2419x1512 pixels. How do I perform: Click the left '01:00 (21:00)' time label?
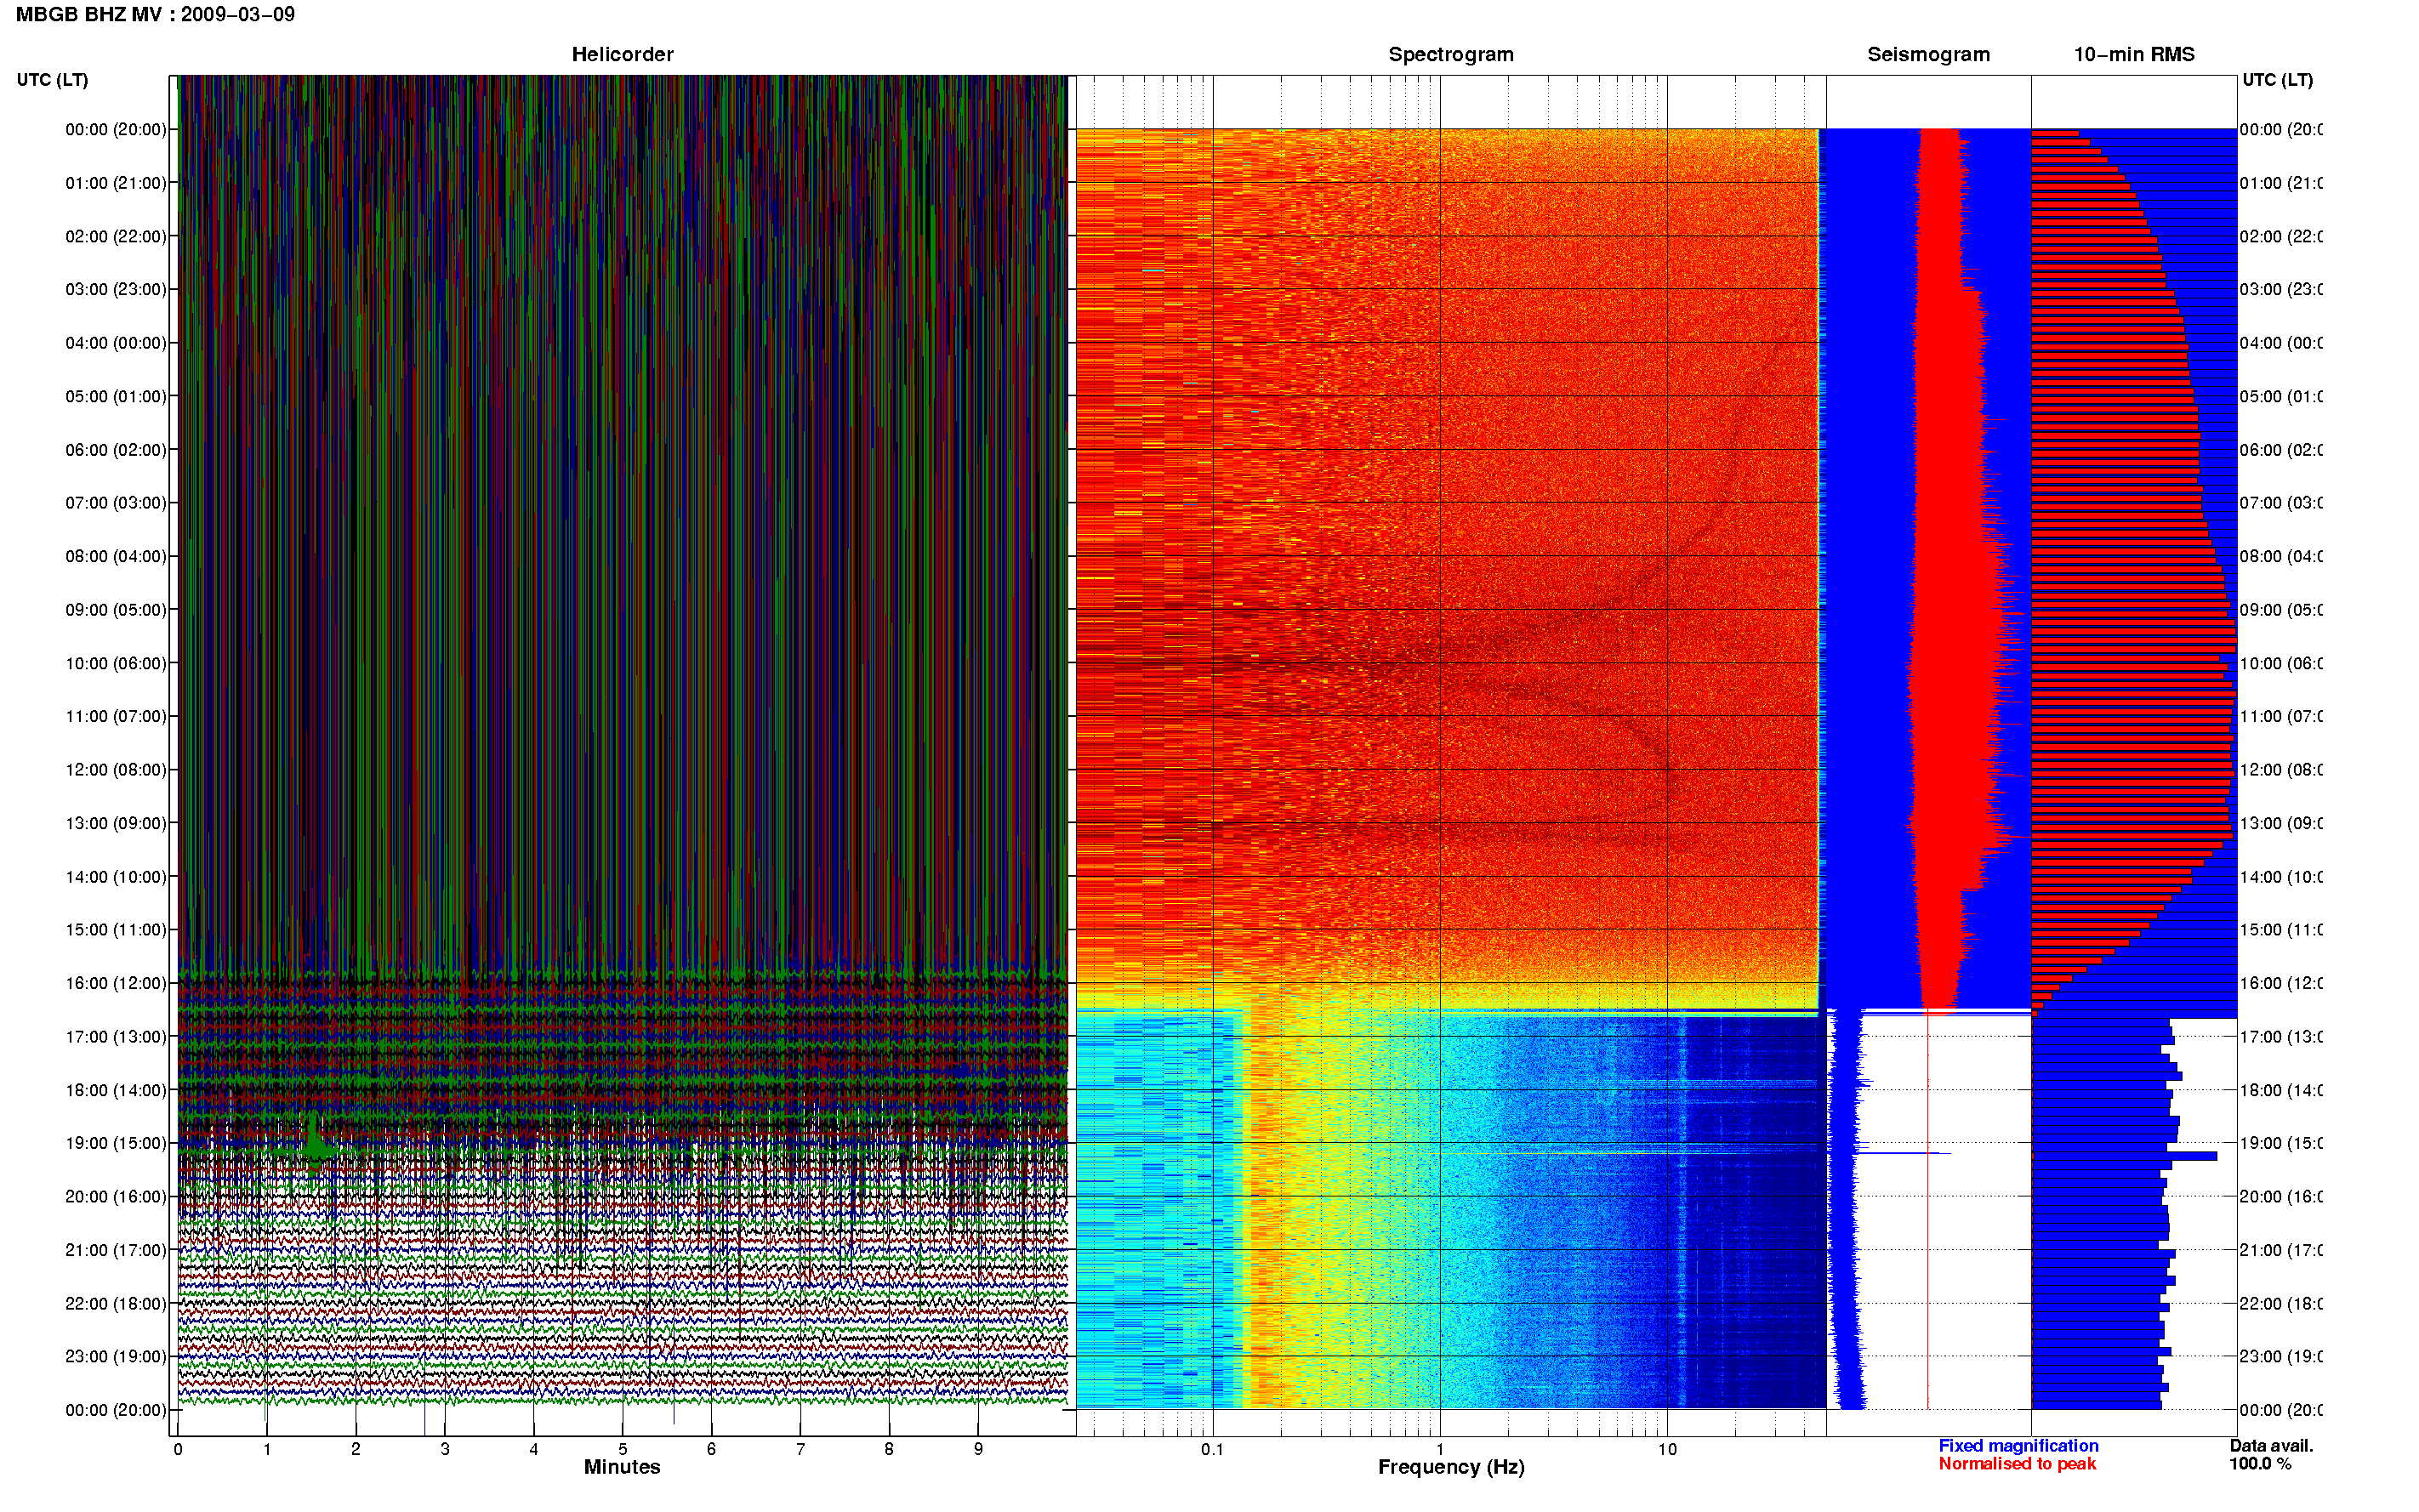pyautogui.click(x=116, y=183)
